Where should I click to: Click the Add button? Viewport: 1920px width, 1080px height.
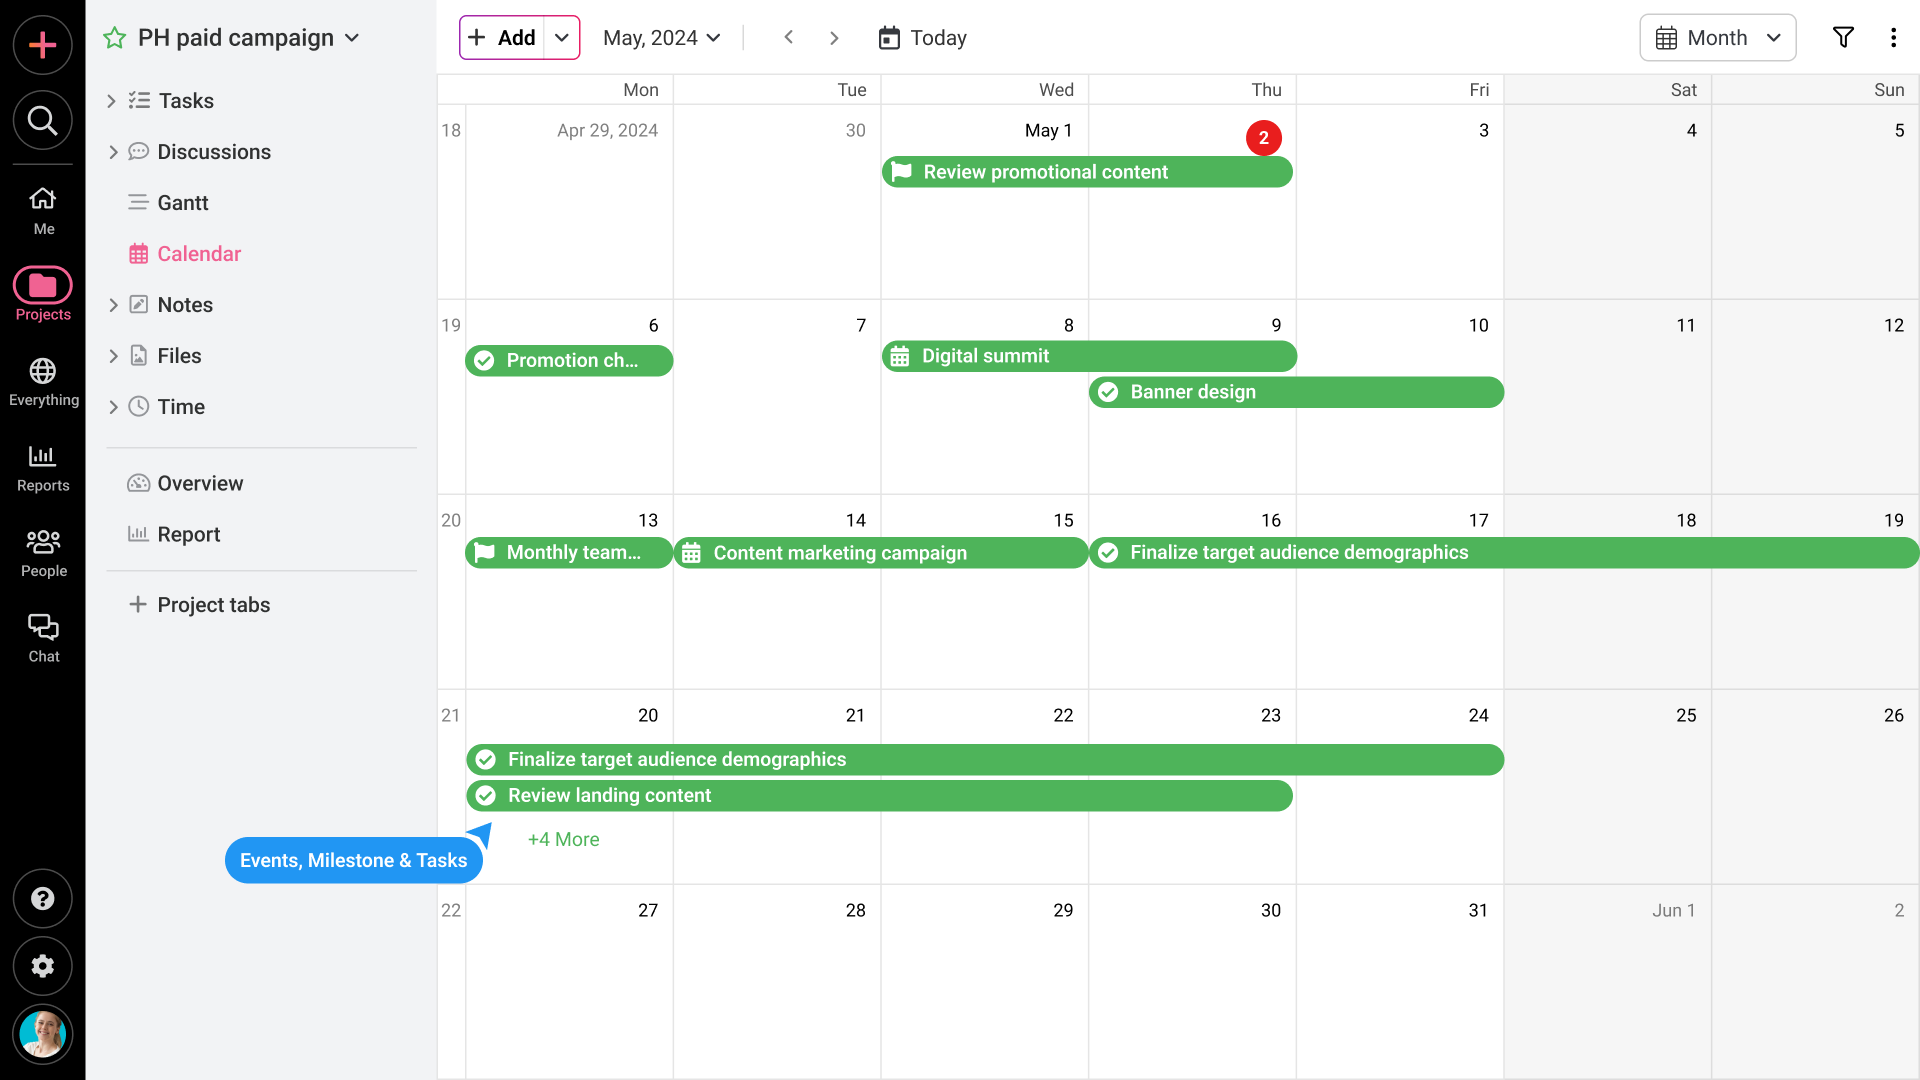pyautogui.click(x=502, y=38)
